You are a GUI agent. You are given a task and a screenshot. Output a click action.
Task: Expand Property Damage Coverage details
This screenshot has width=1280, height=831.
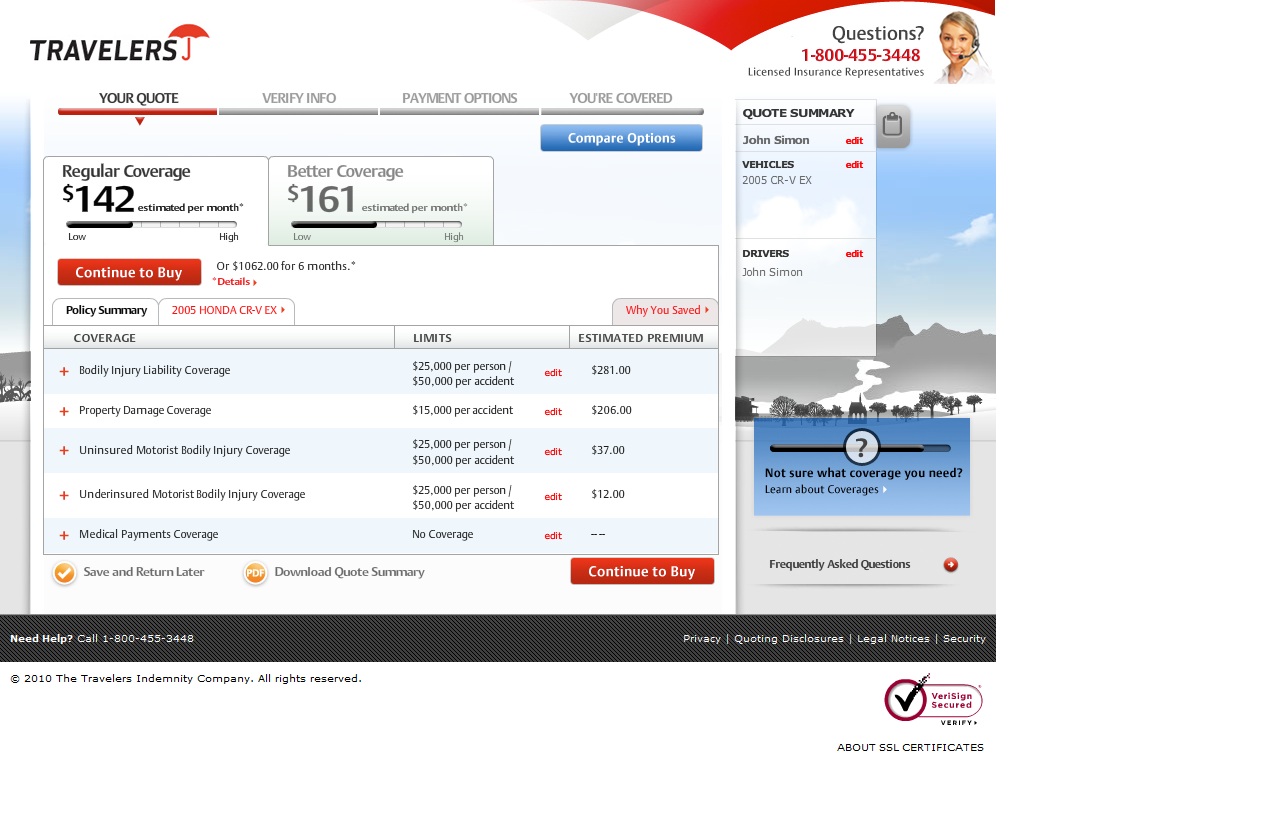[x=64, y=411]
